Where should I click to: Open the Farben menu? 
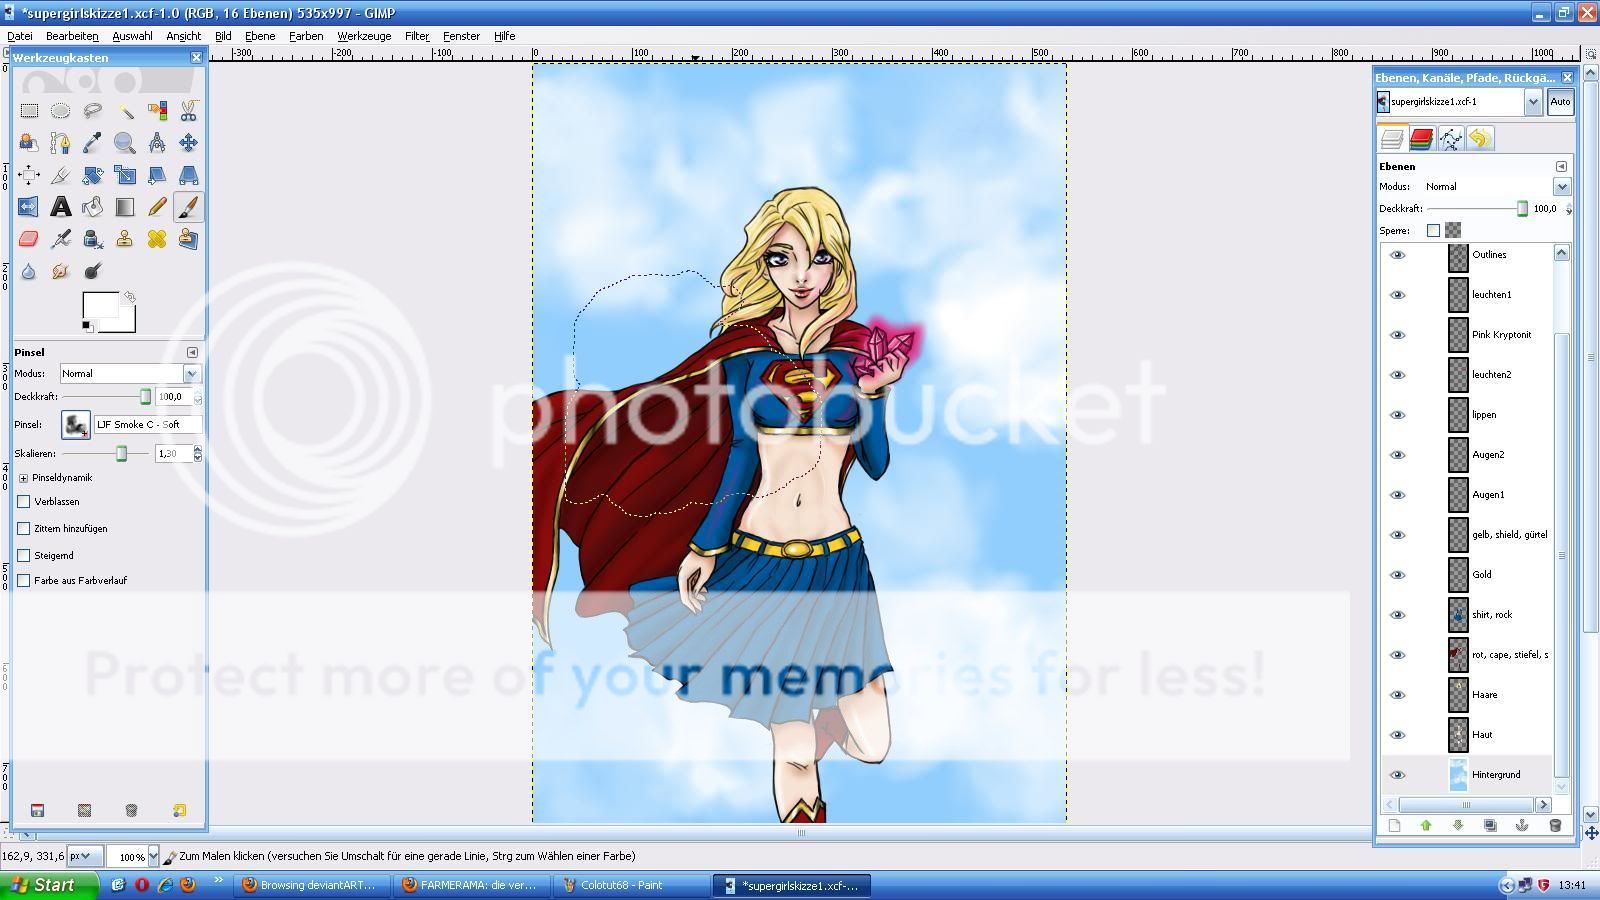[306, 35]
